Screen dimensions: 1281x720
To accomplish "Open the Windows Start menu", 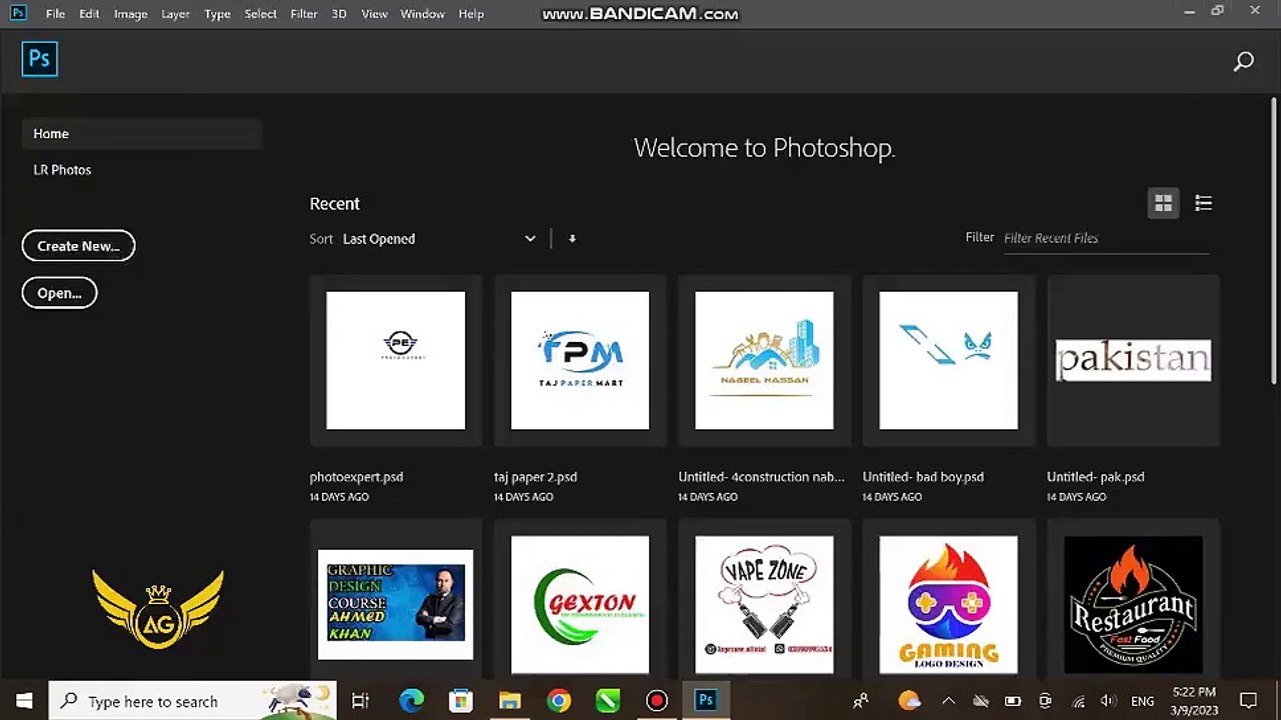I will (x=24, y=701).
